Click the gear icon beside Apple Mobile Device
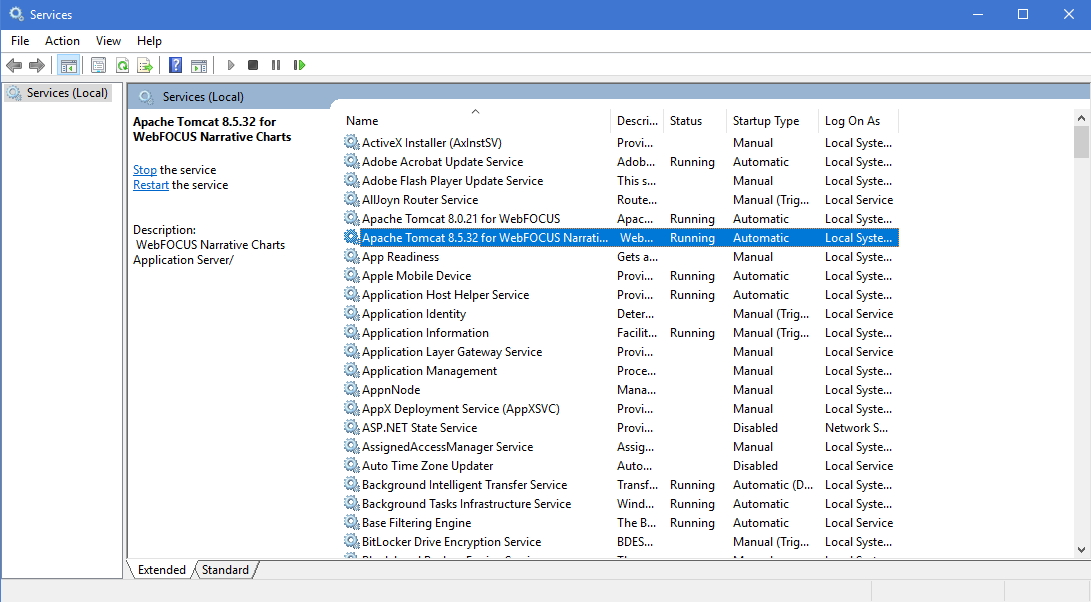The width and height of the screenshot is (1091, 602). [351, 276]
